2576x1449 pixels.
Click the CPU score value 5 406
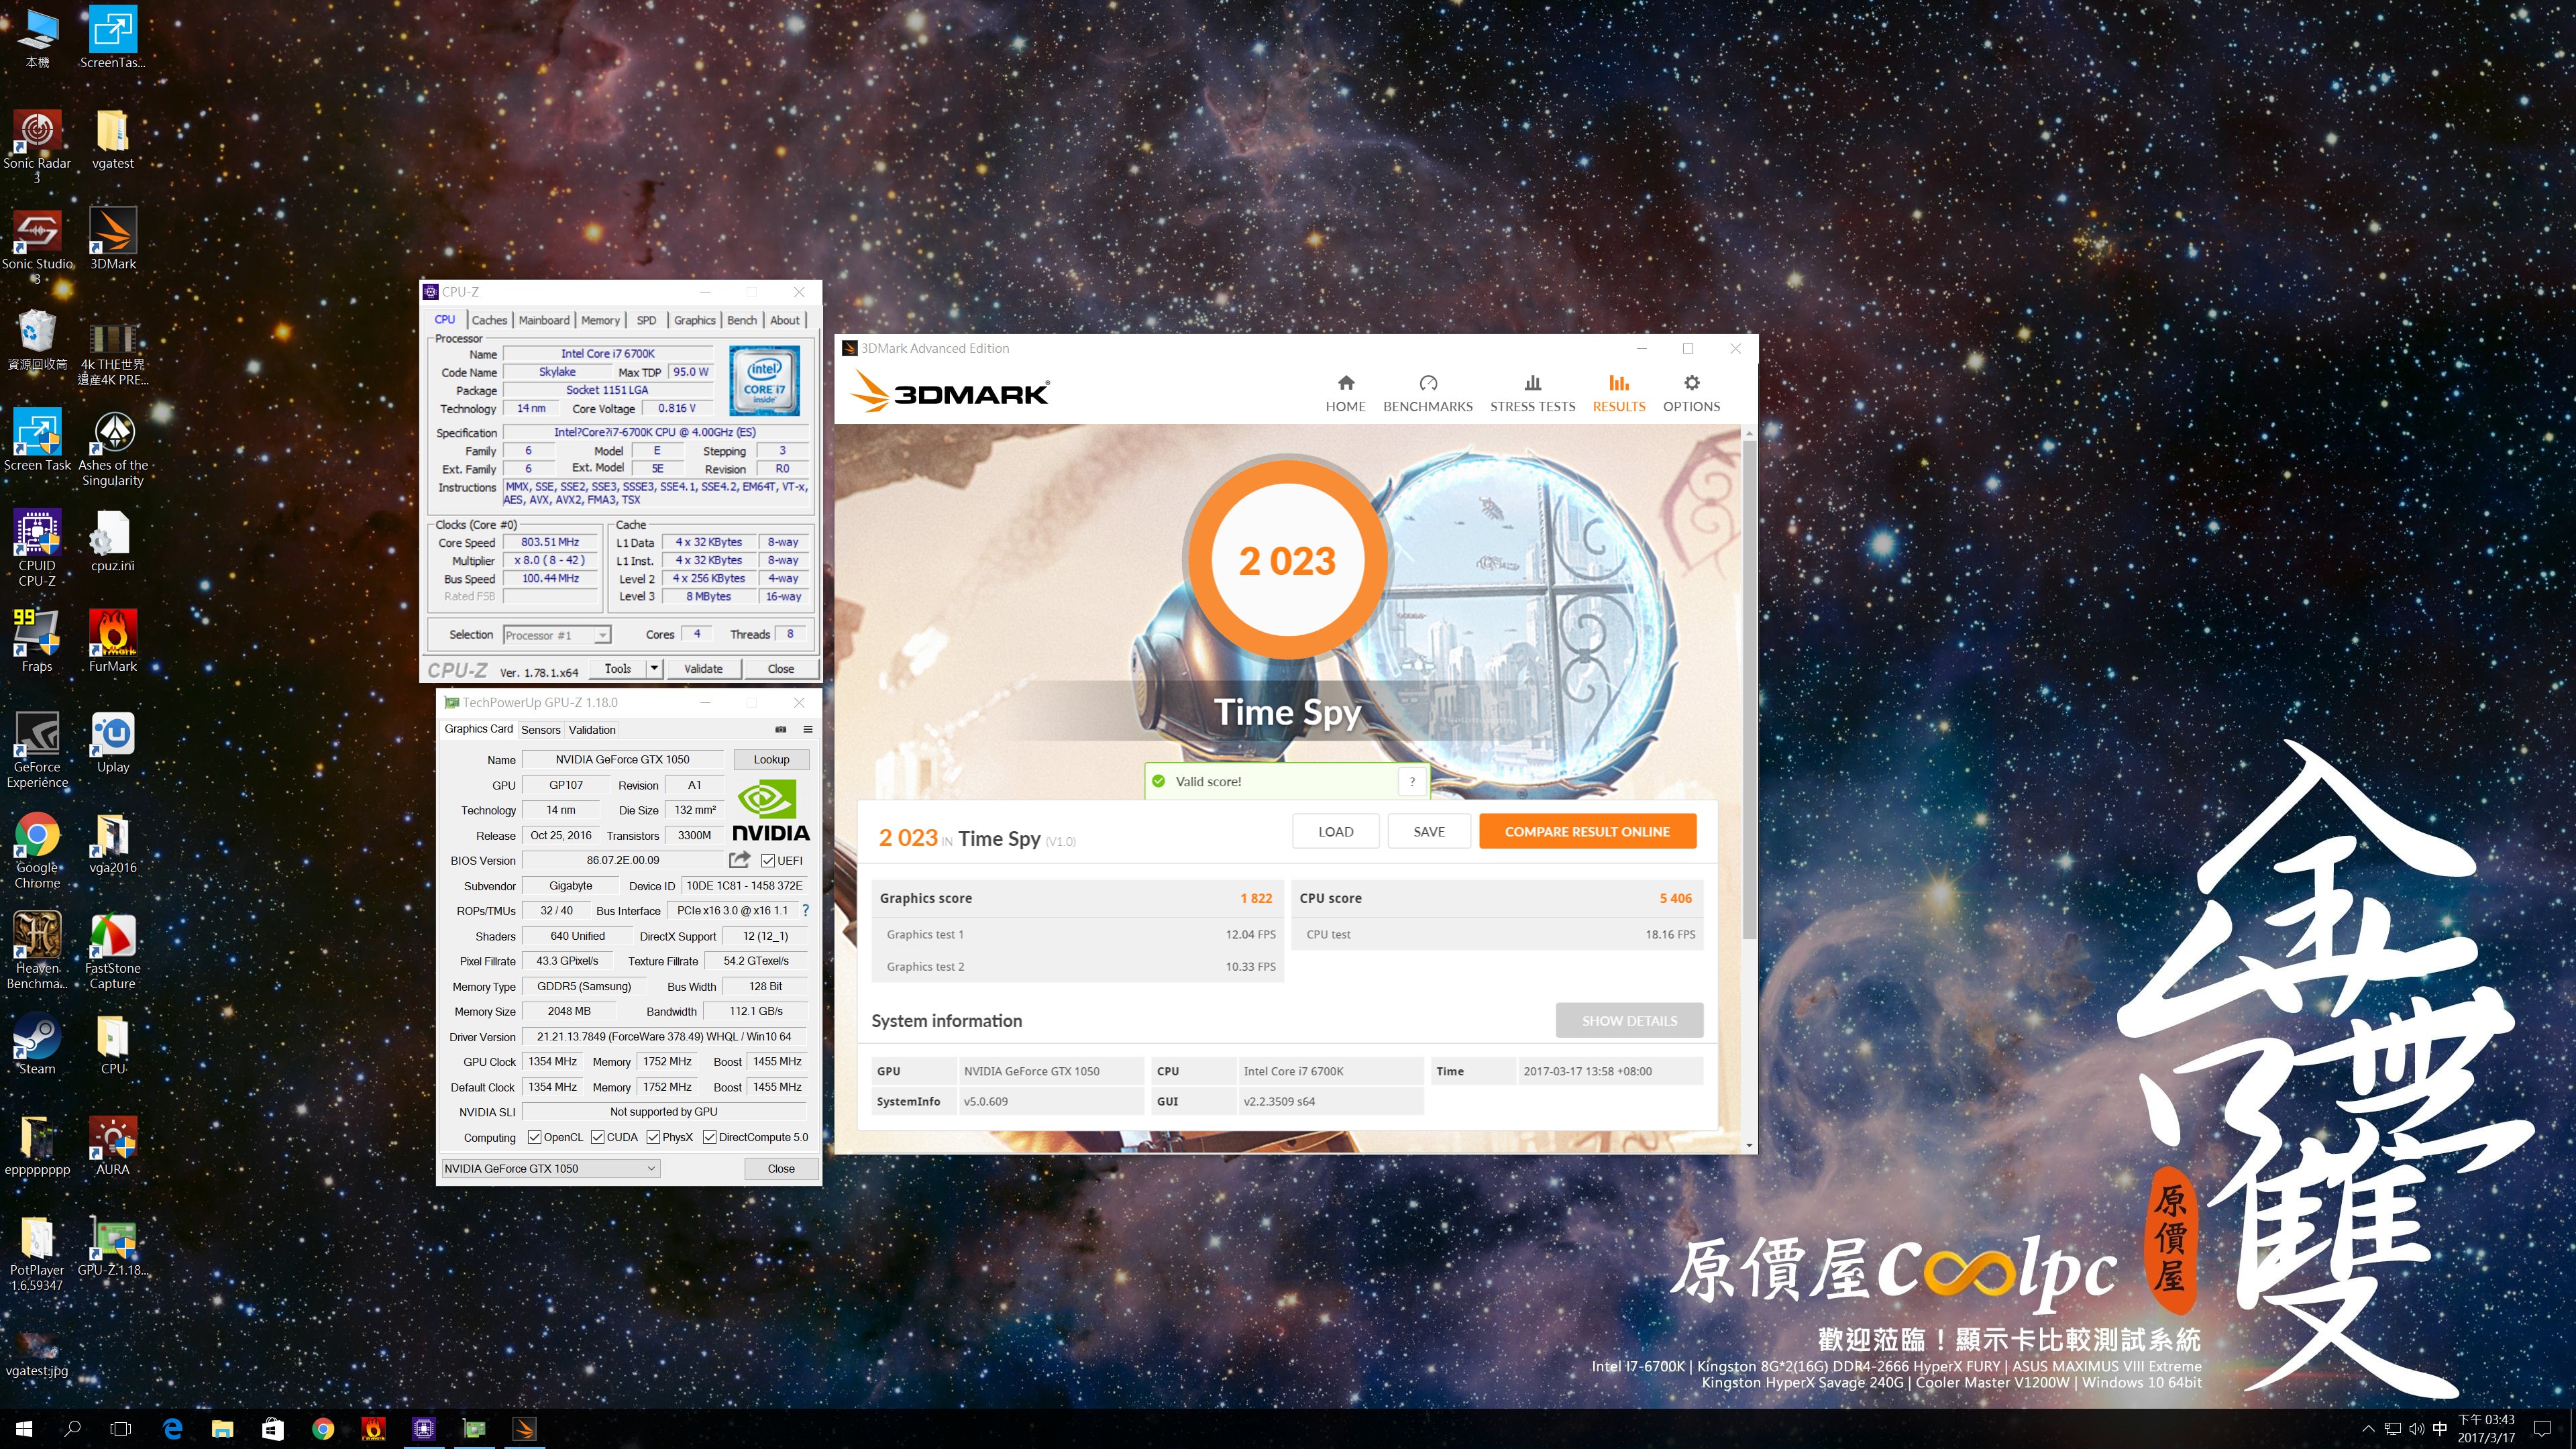click(x=1675, y=898)
